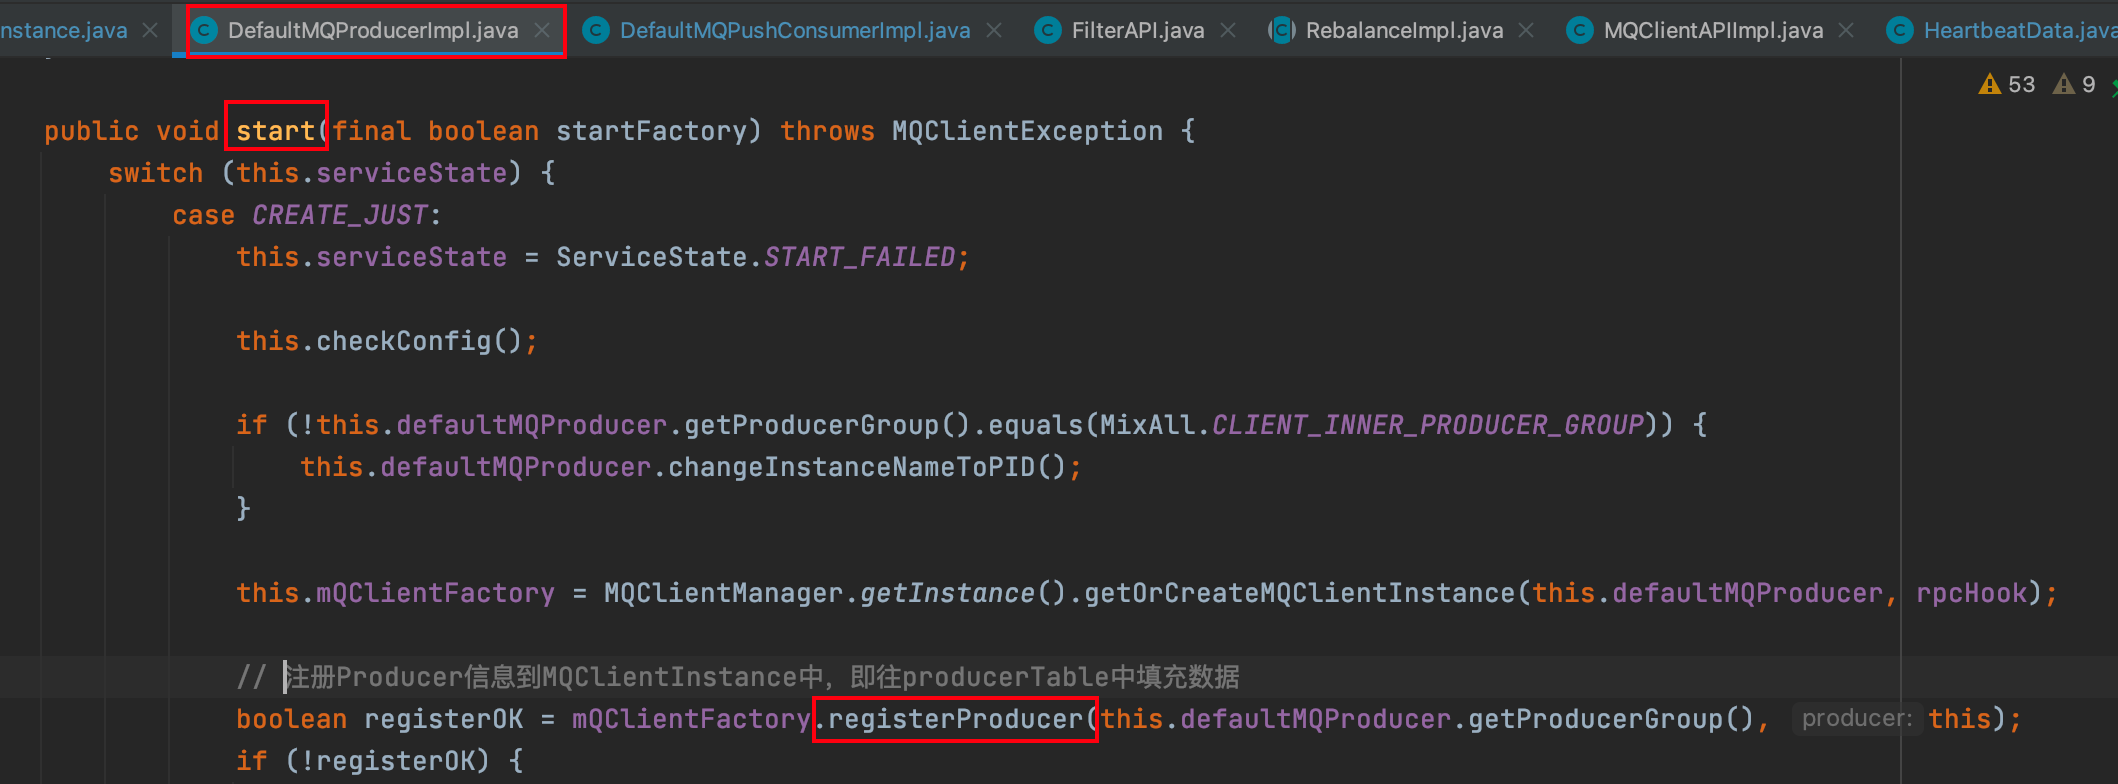Click the class icon on DefaultMQProducerImpl.java tab

point(205,31)
